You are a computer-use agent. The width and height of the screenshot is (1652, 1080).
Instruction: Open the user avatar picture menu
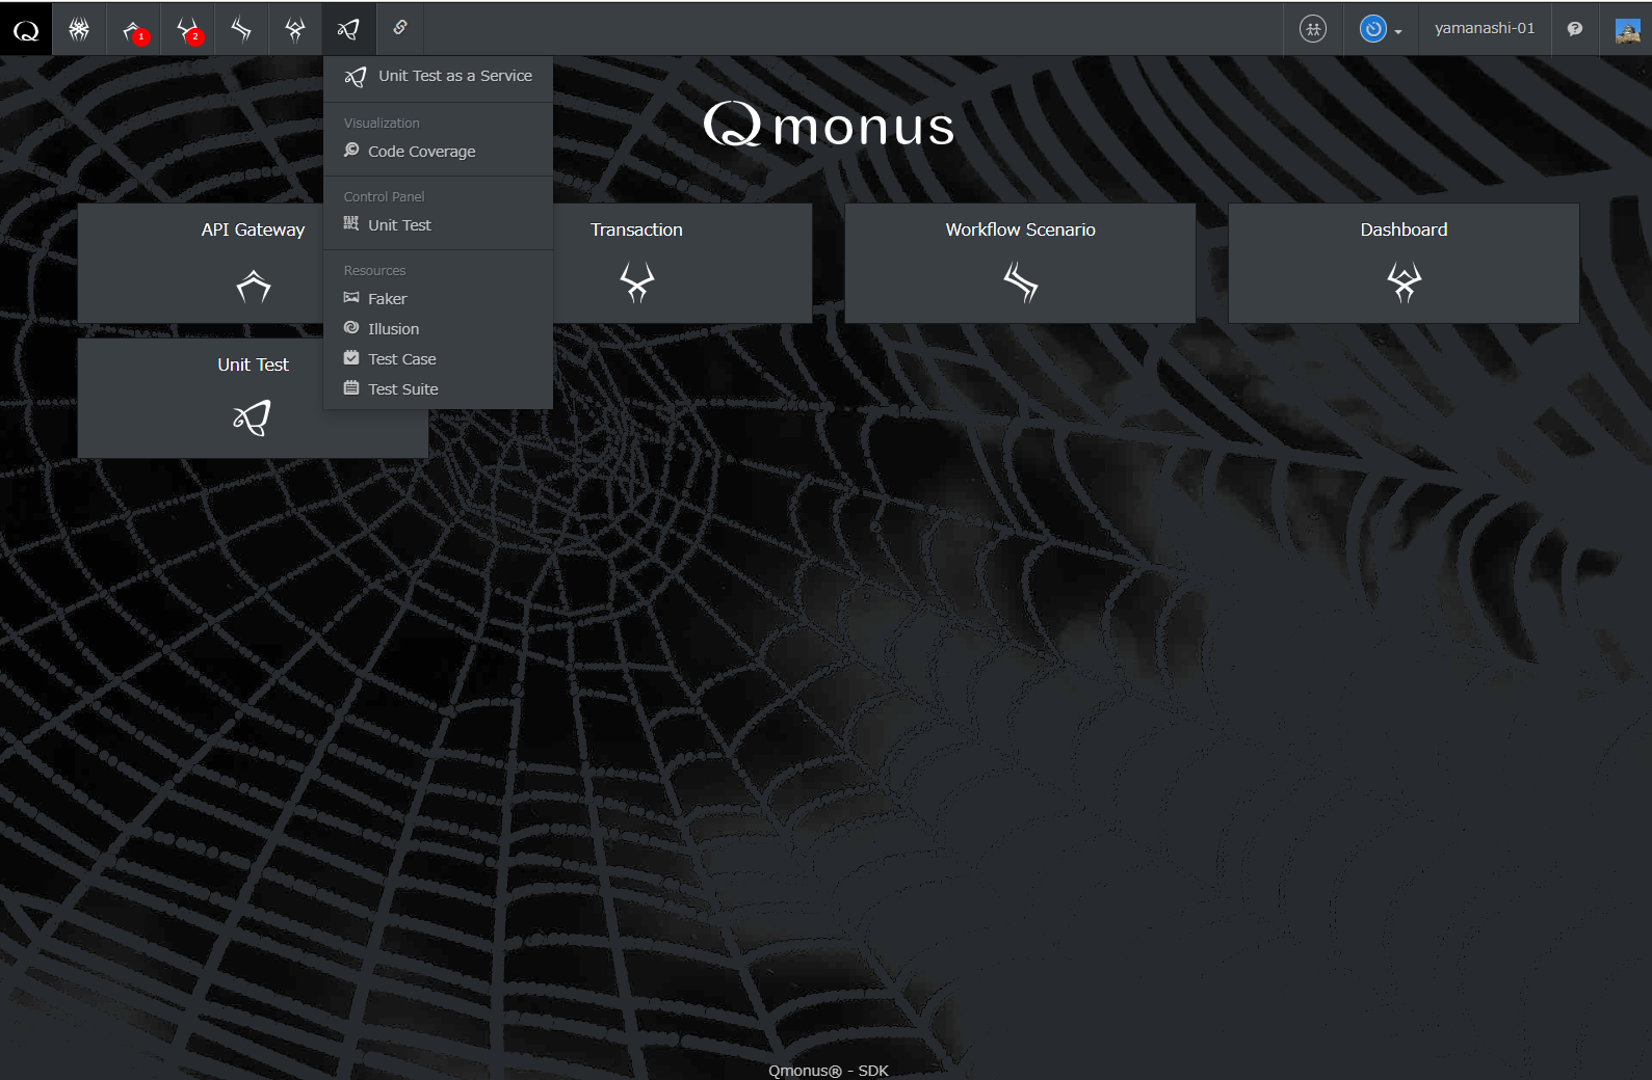(x=1627, y=30)
